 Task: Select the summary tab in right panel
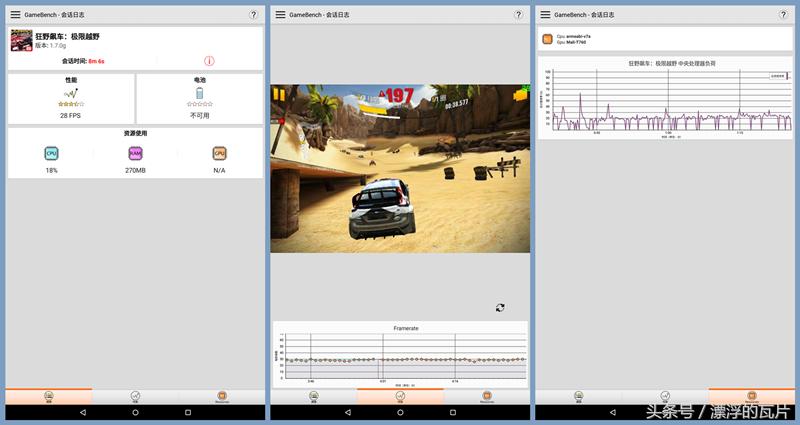579,396
